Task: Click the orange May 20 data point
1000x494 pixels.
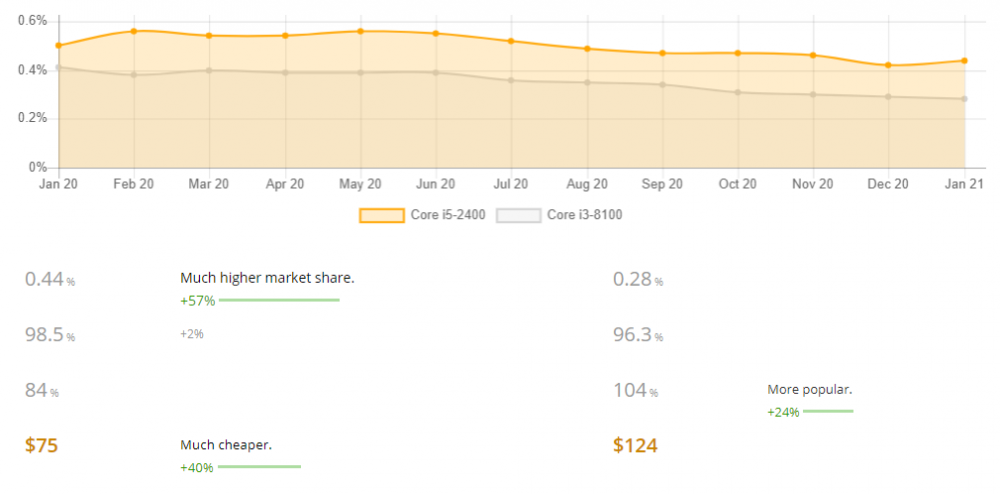Action: coord(360,31)
